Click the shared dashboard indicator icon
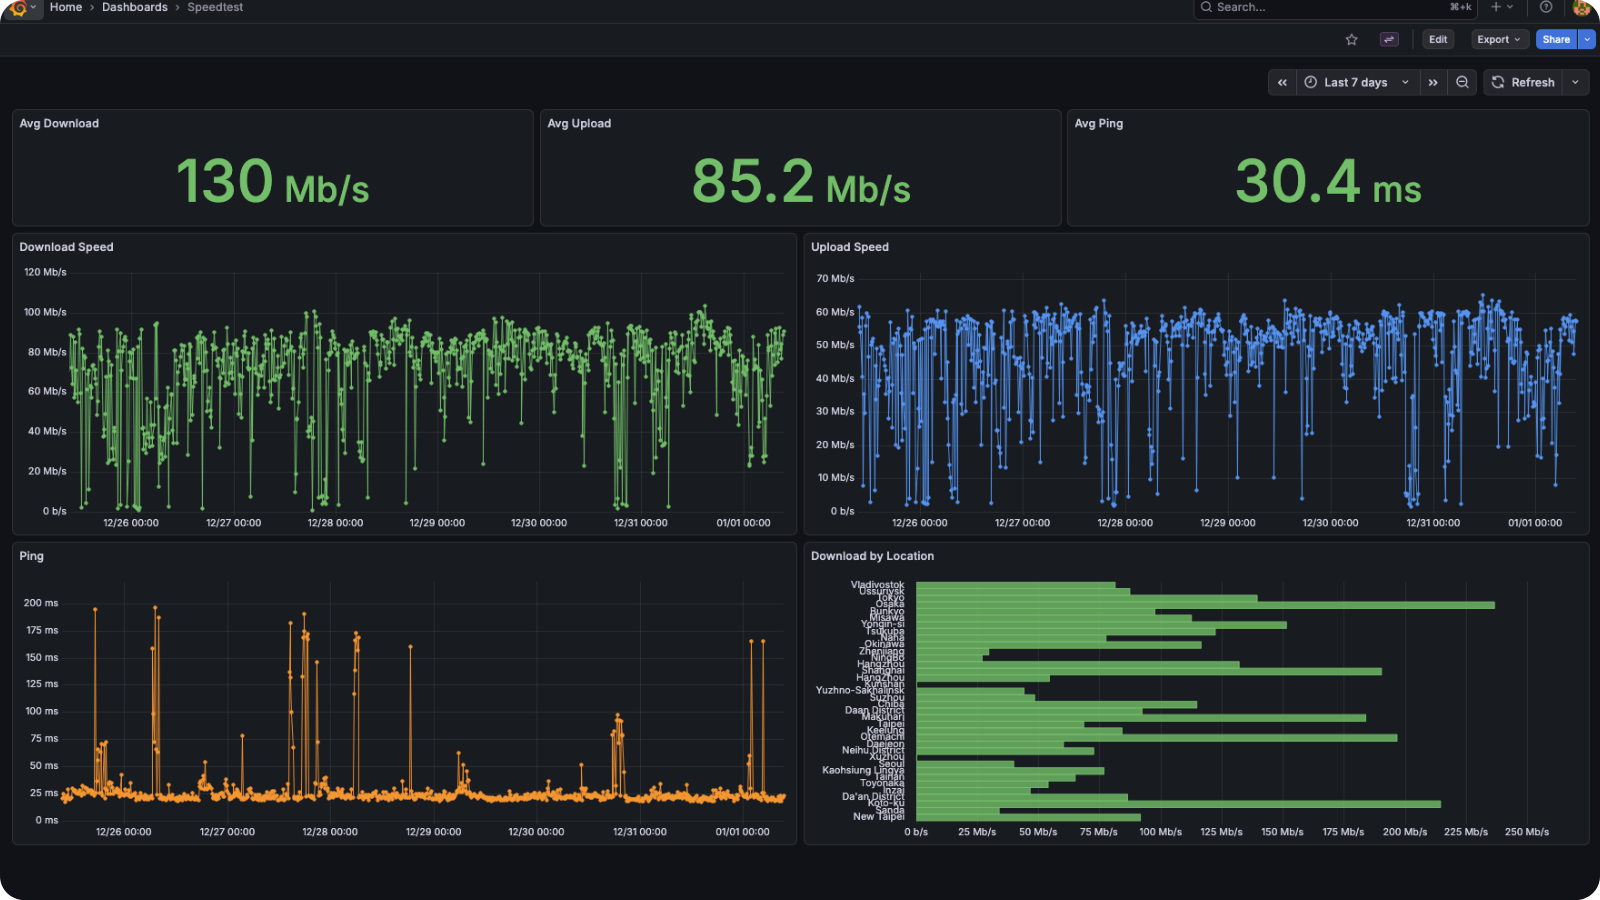The image size is (1600, 900). [x=1388, y=39]
